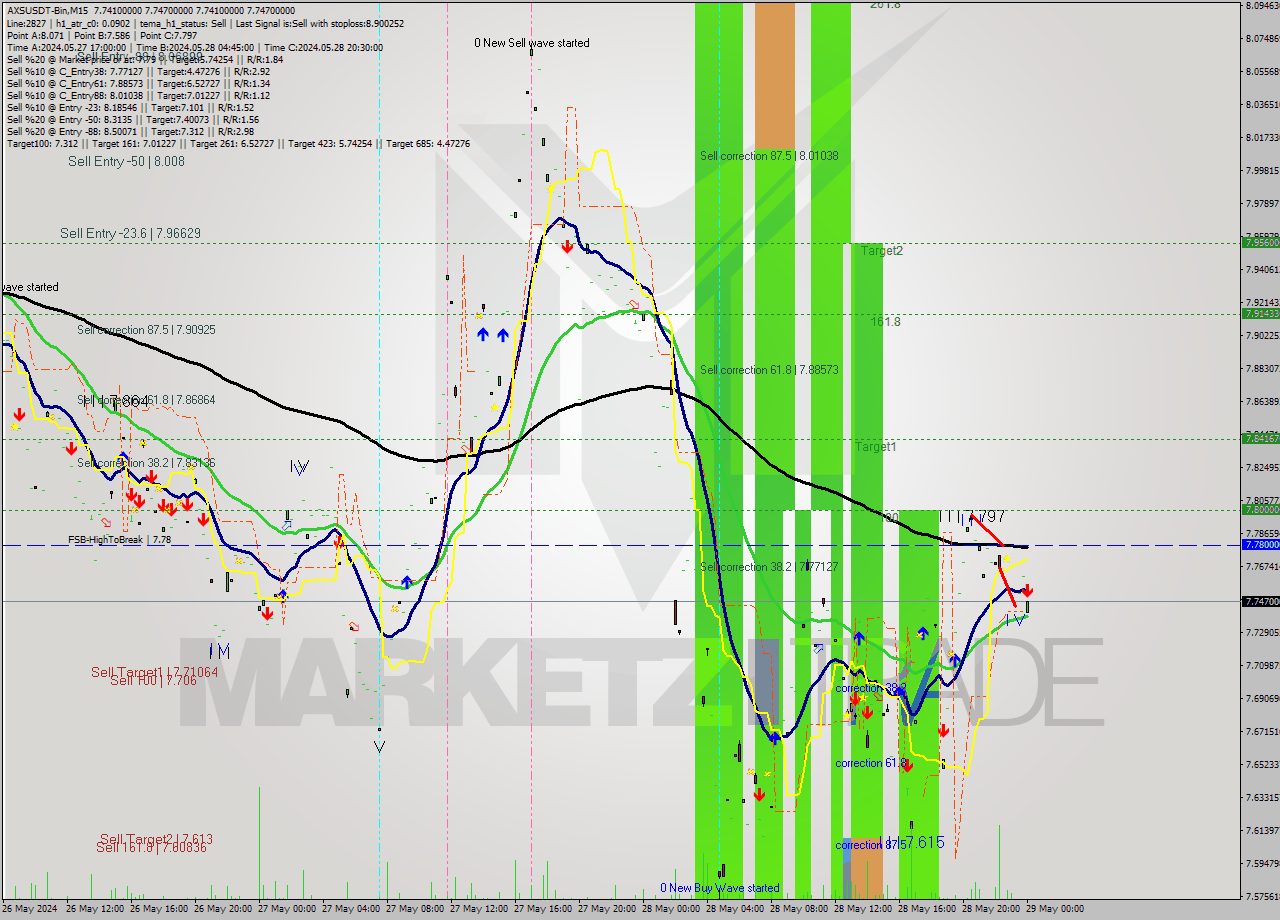Select the 'Sell Entry -23.6 | 7.96629' label

[x=130, y=233]
